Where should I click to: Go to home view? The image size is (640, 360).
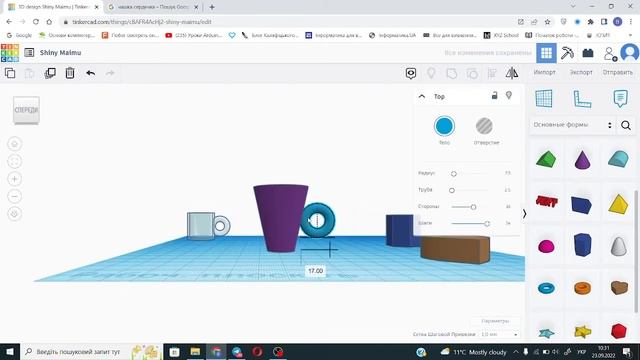[15, 144]
